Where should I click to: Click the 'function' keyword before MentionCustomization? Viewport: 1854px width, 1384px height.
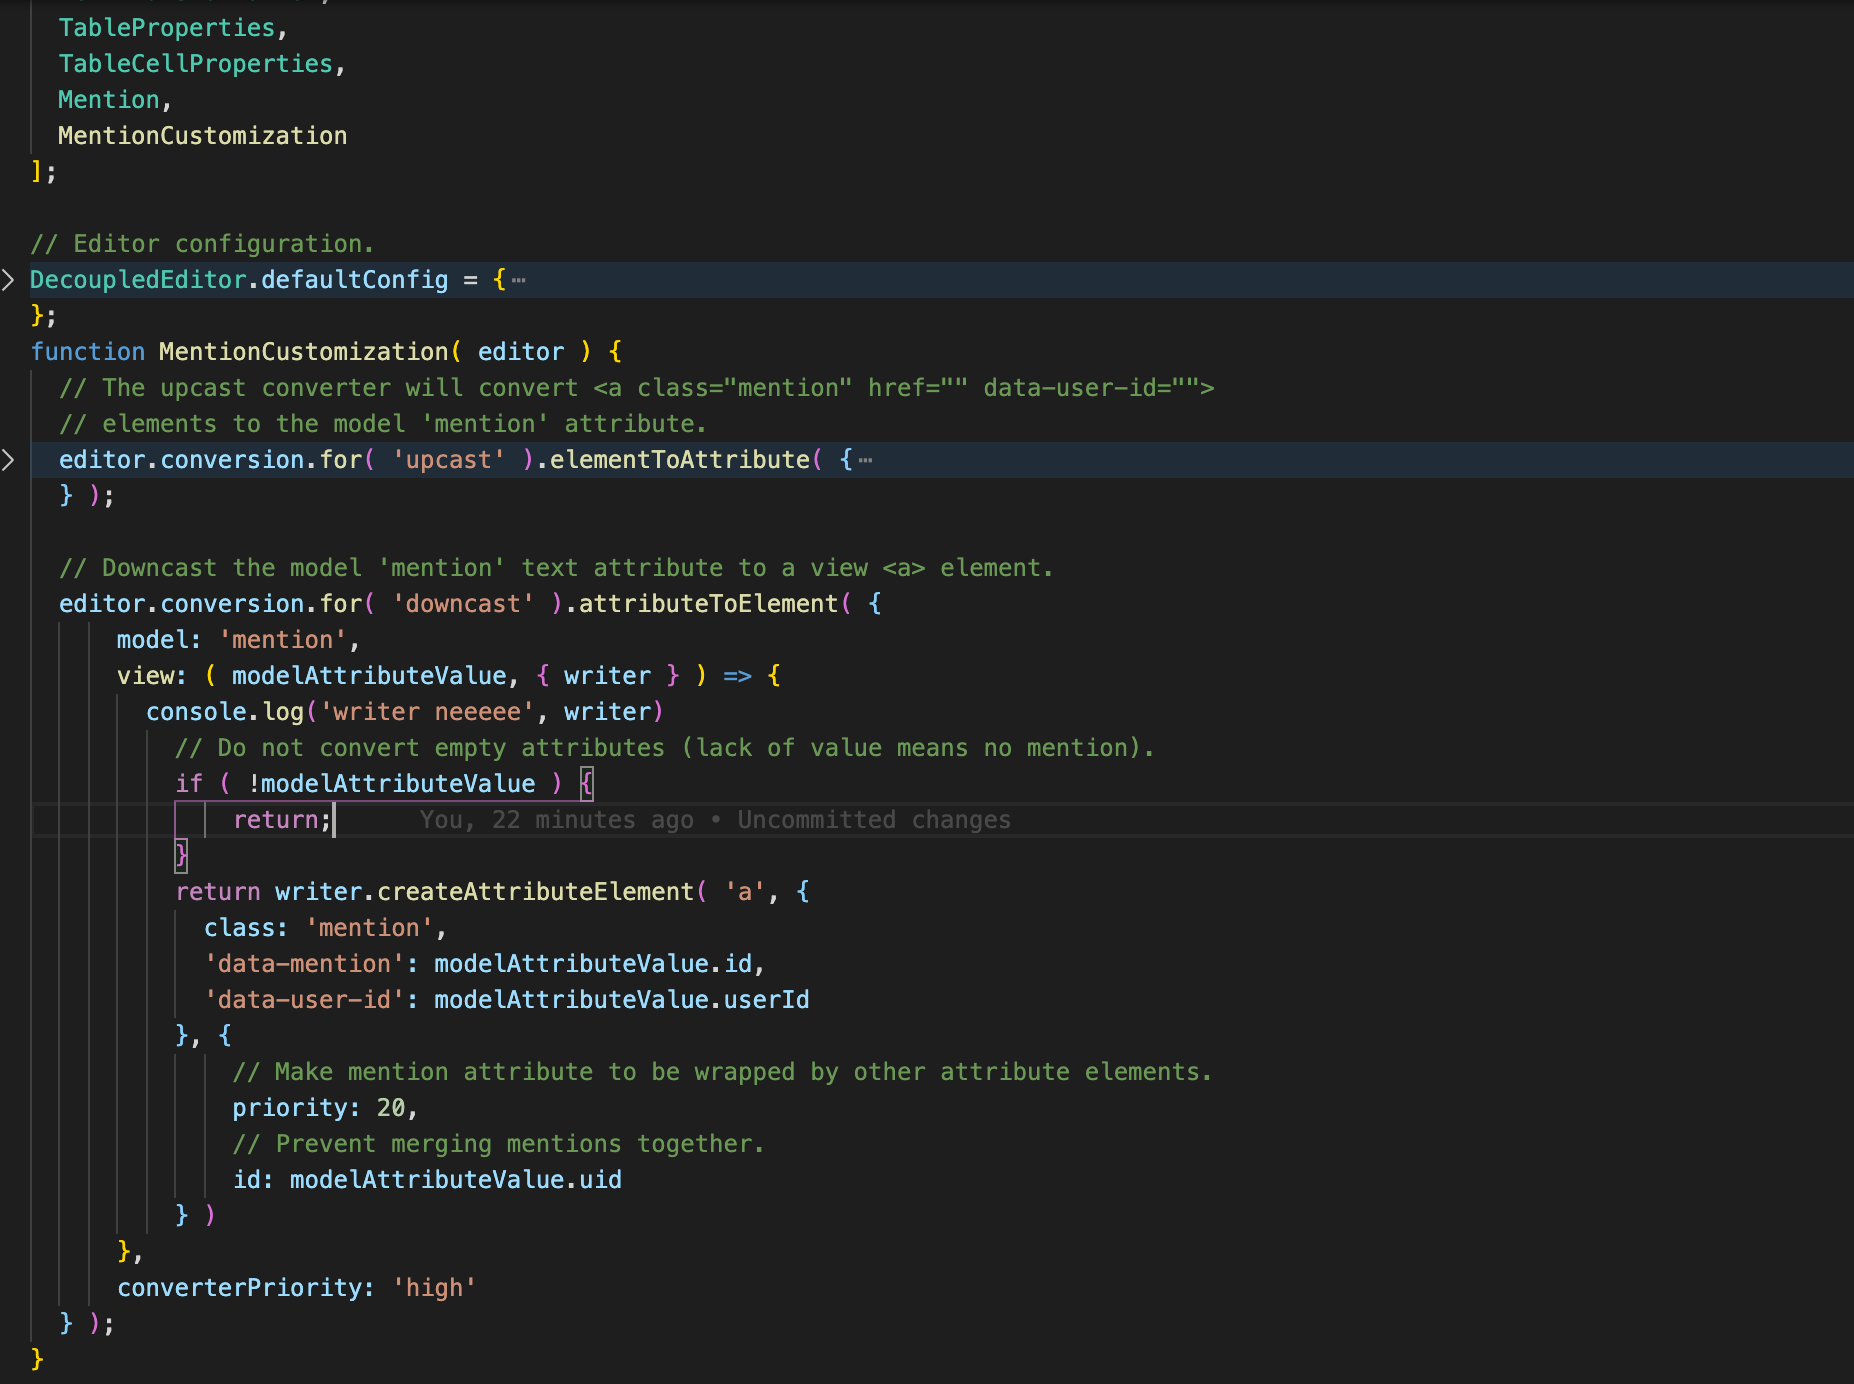click(88, 352)
